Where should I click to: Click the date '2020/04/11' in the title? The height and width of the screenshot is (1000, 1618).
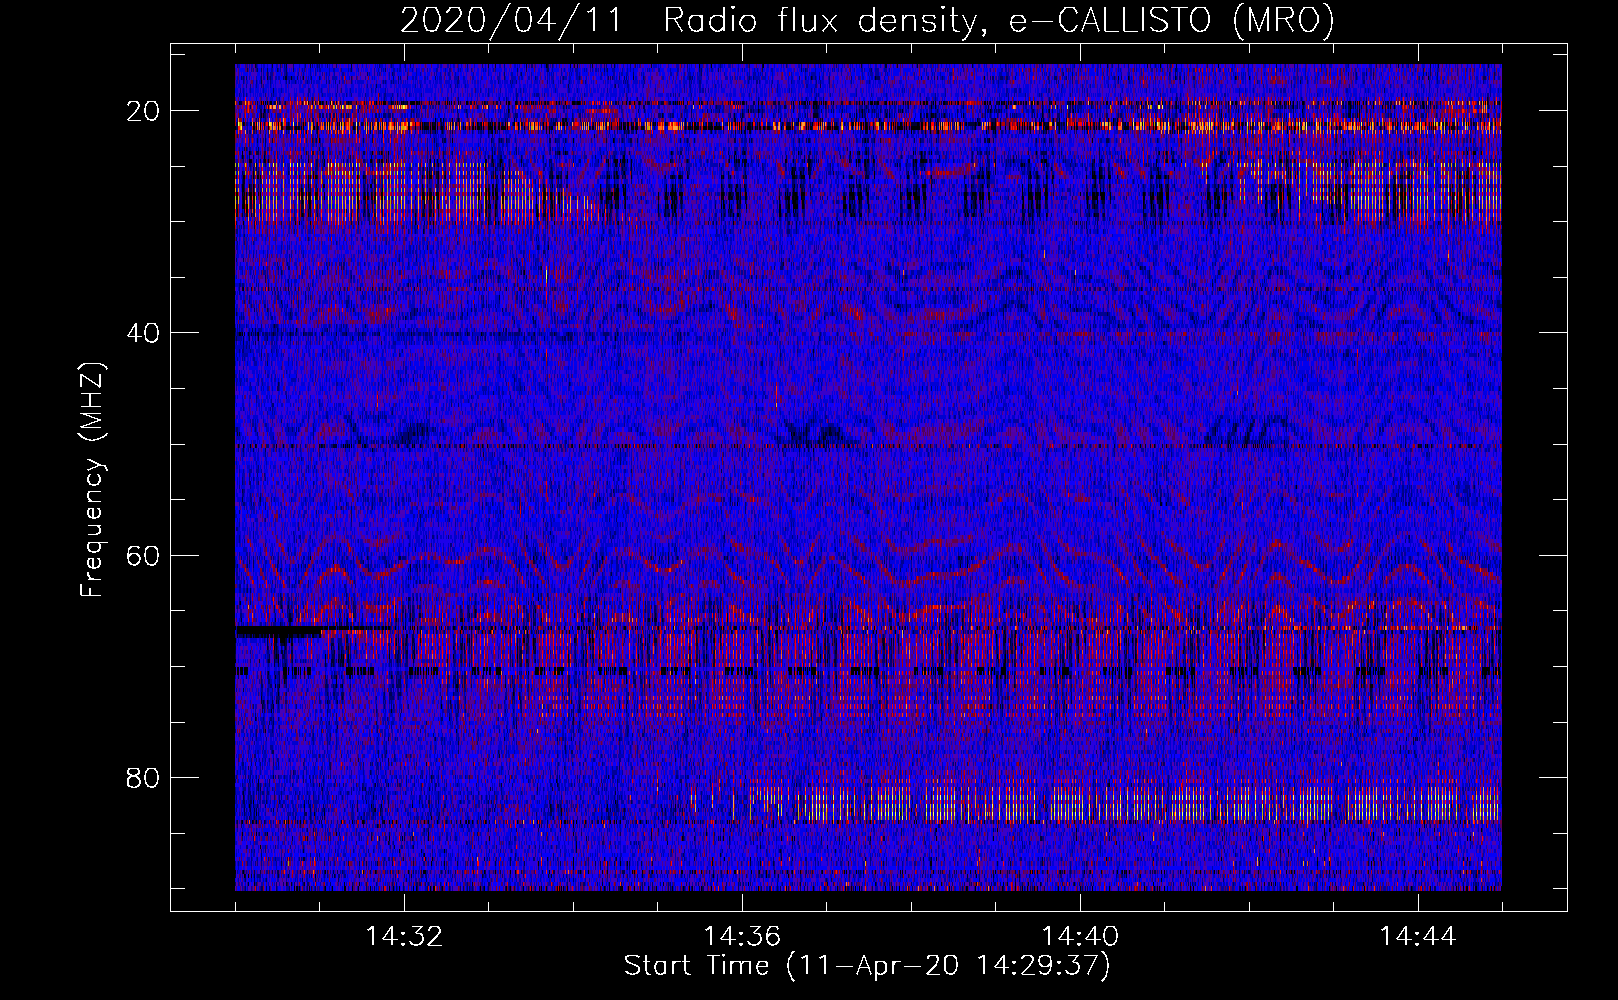[510, 21]
